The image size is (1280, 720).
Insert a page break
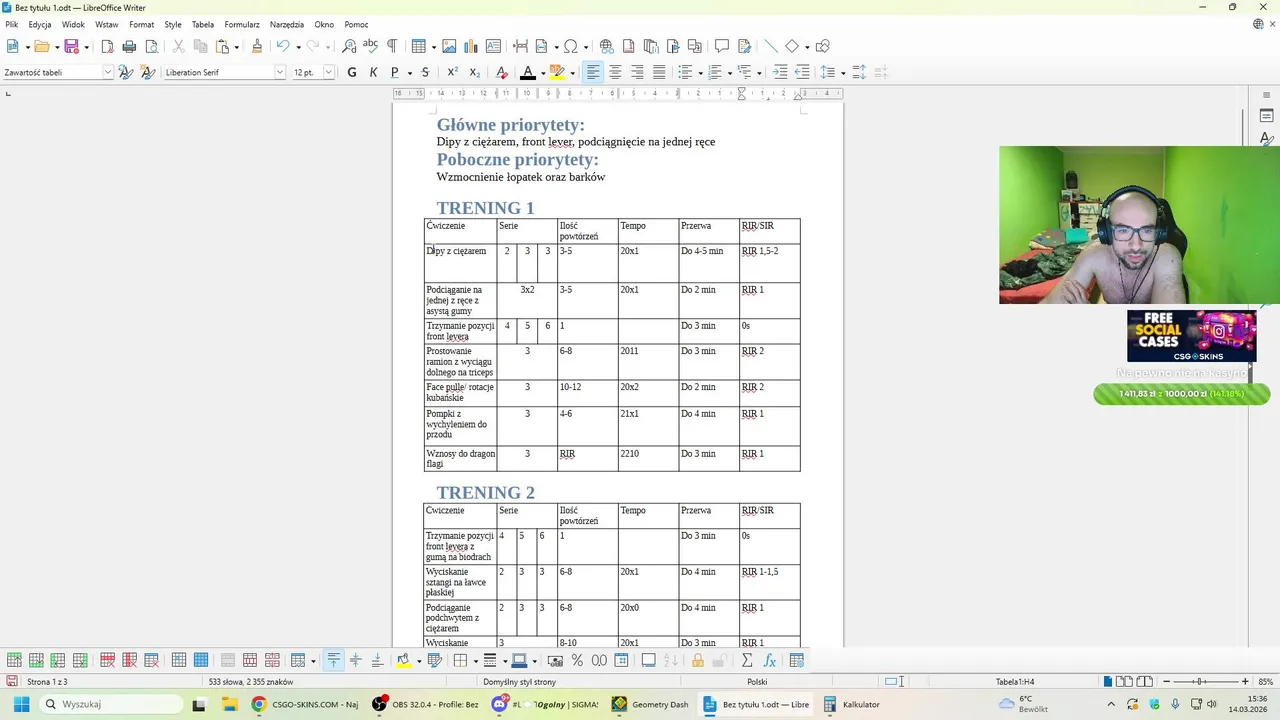click(x=520, y=46)
